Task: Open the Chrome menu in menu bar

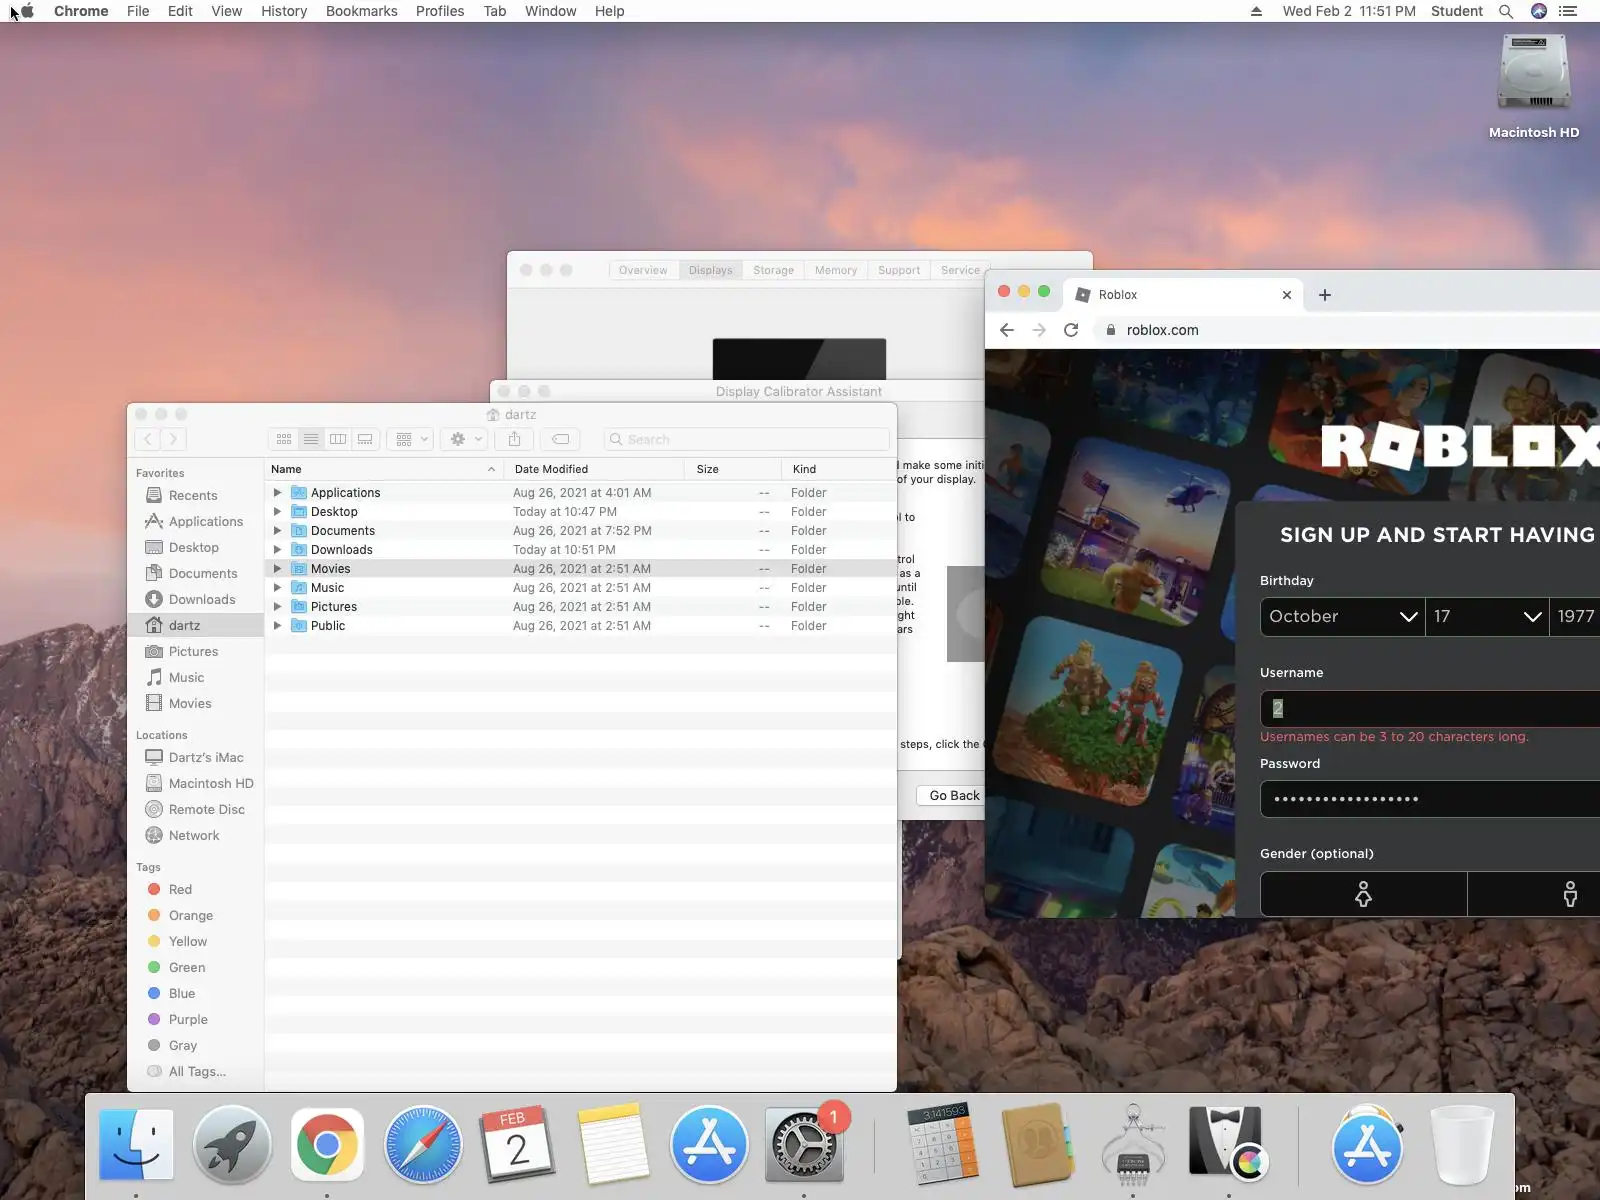Action: pyautogui.click(x=81, y=11)
